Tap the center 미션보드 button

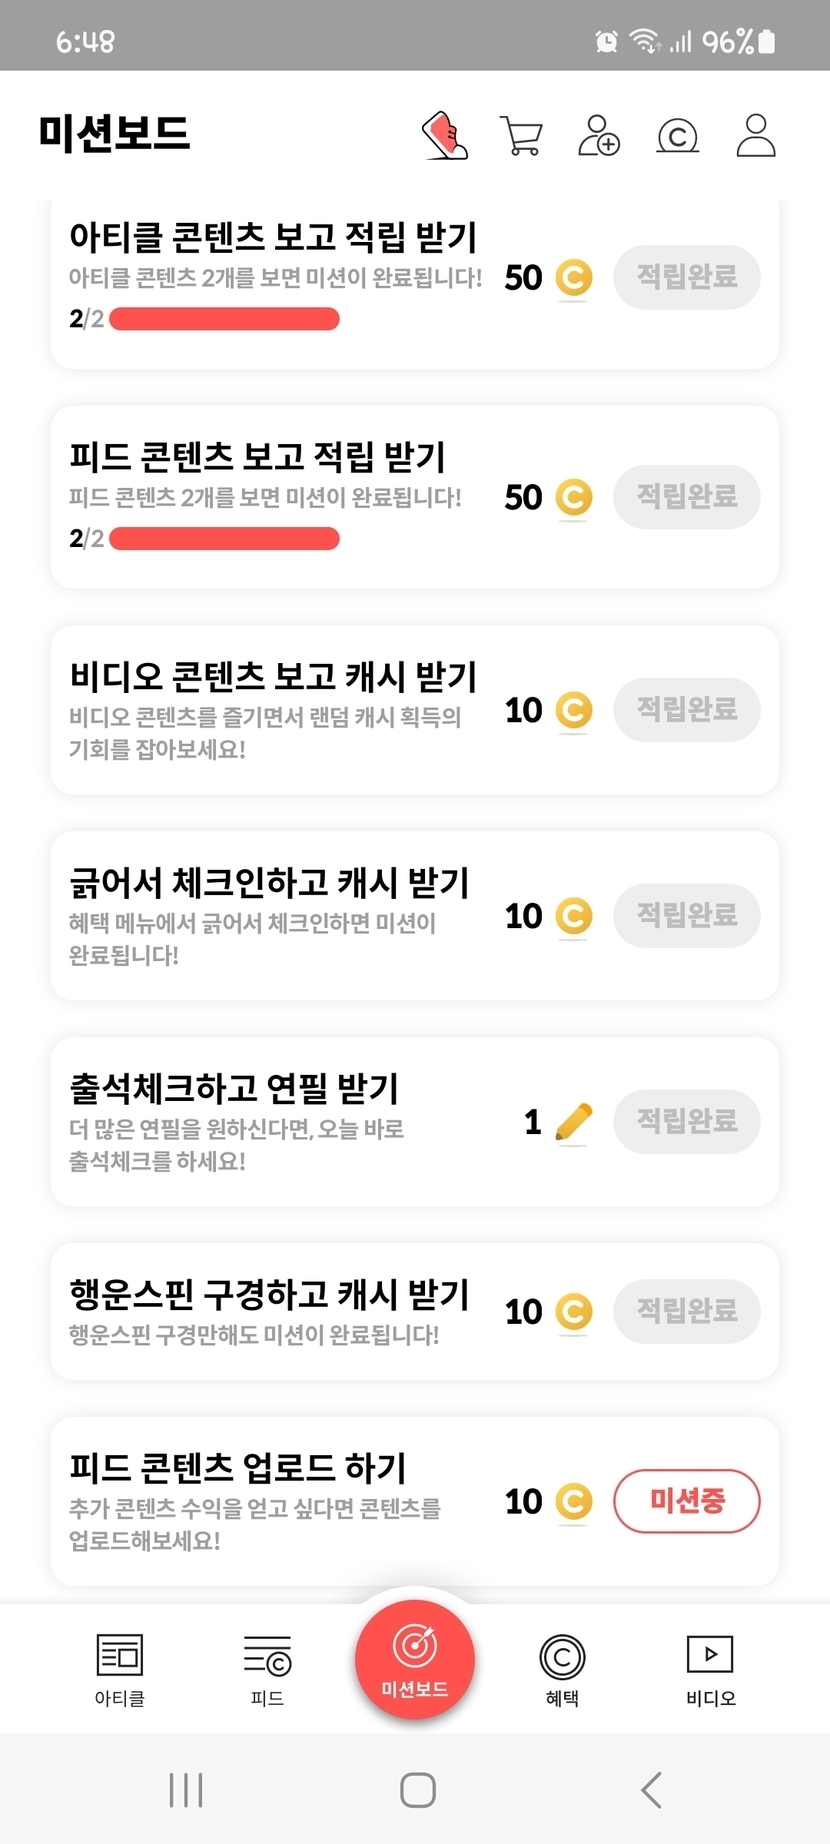tap(415, 1659)
